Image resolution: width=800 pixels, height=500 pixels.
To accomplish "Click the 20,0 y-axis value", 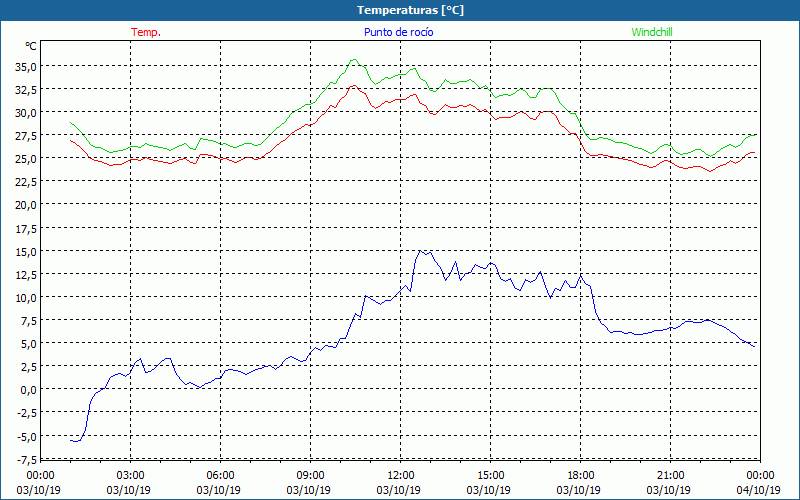I will pos(26,205).
